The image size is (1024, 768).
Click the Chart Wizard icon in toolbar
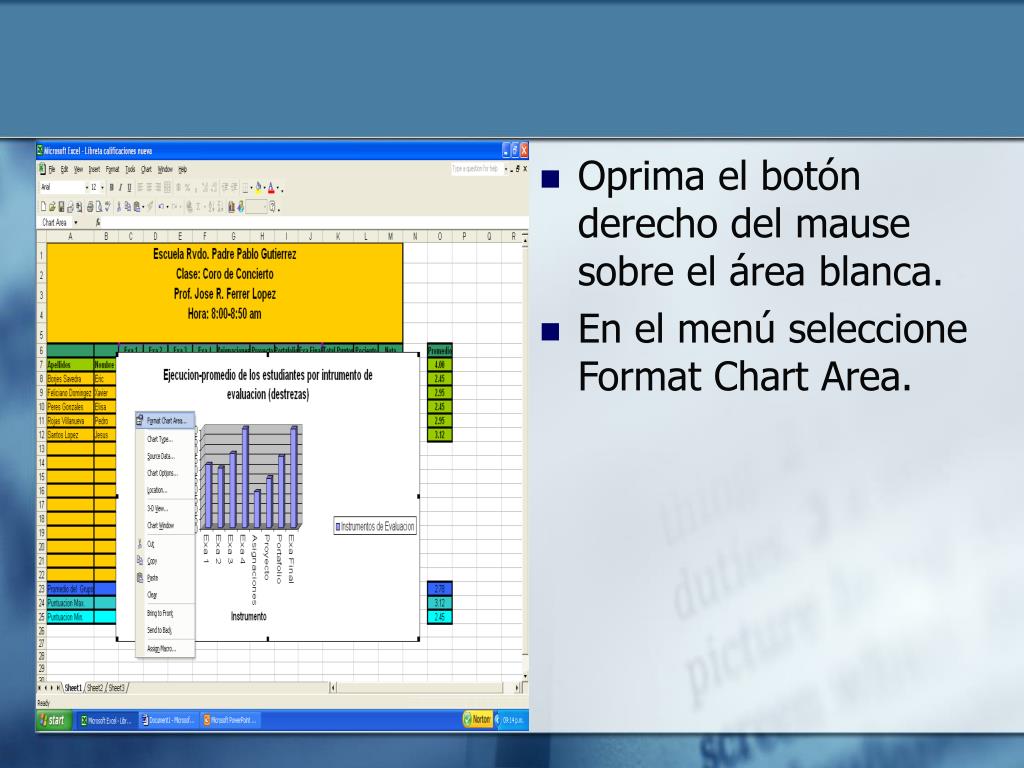pyautogui.click(x=231, y=206)
